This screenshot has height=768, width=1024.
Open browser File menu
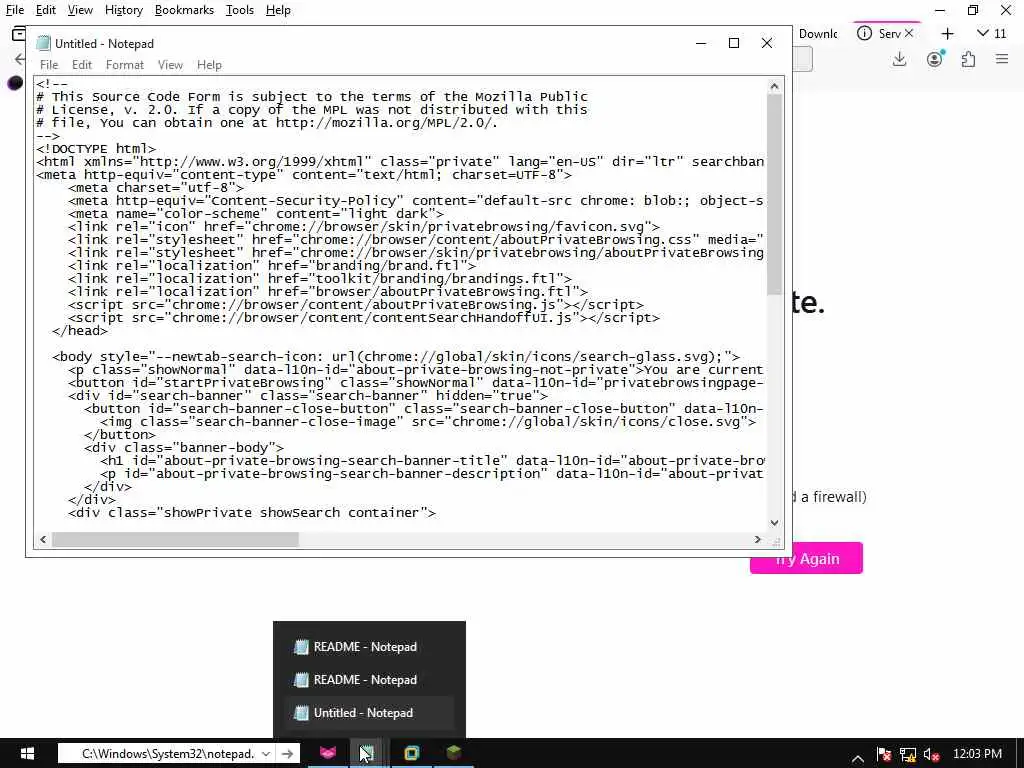[x=14, y=10]
